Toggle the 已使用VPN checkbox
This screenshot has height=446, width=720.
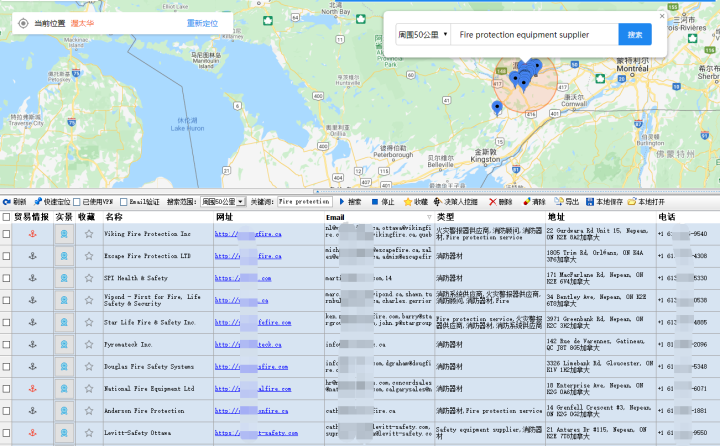point(77,202)
